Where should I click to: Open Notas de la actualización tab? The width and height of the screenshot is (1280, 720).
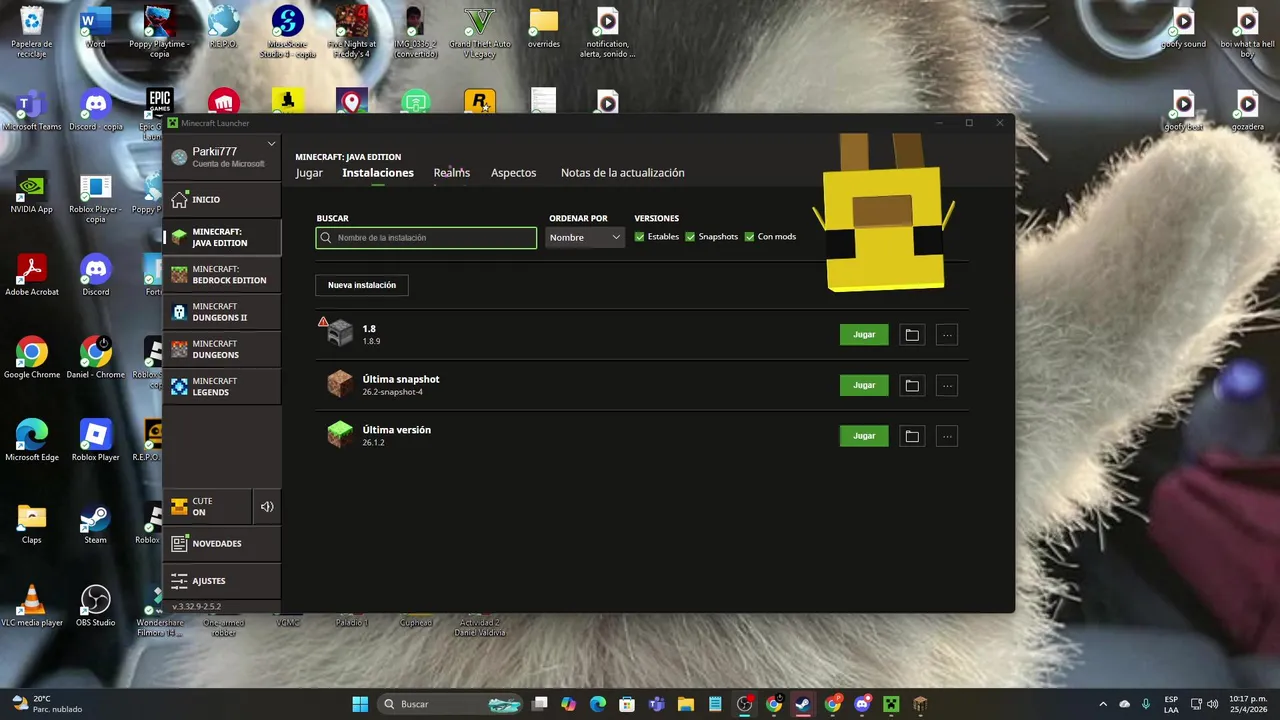(622, 173)
